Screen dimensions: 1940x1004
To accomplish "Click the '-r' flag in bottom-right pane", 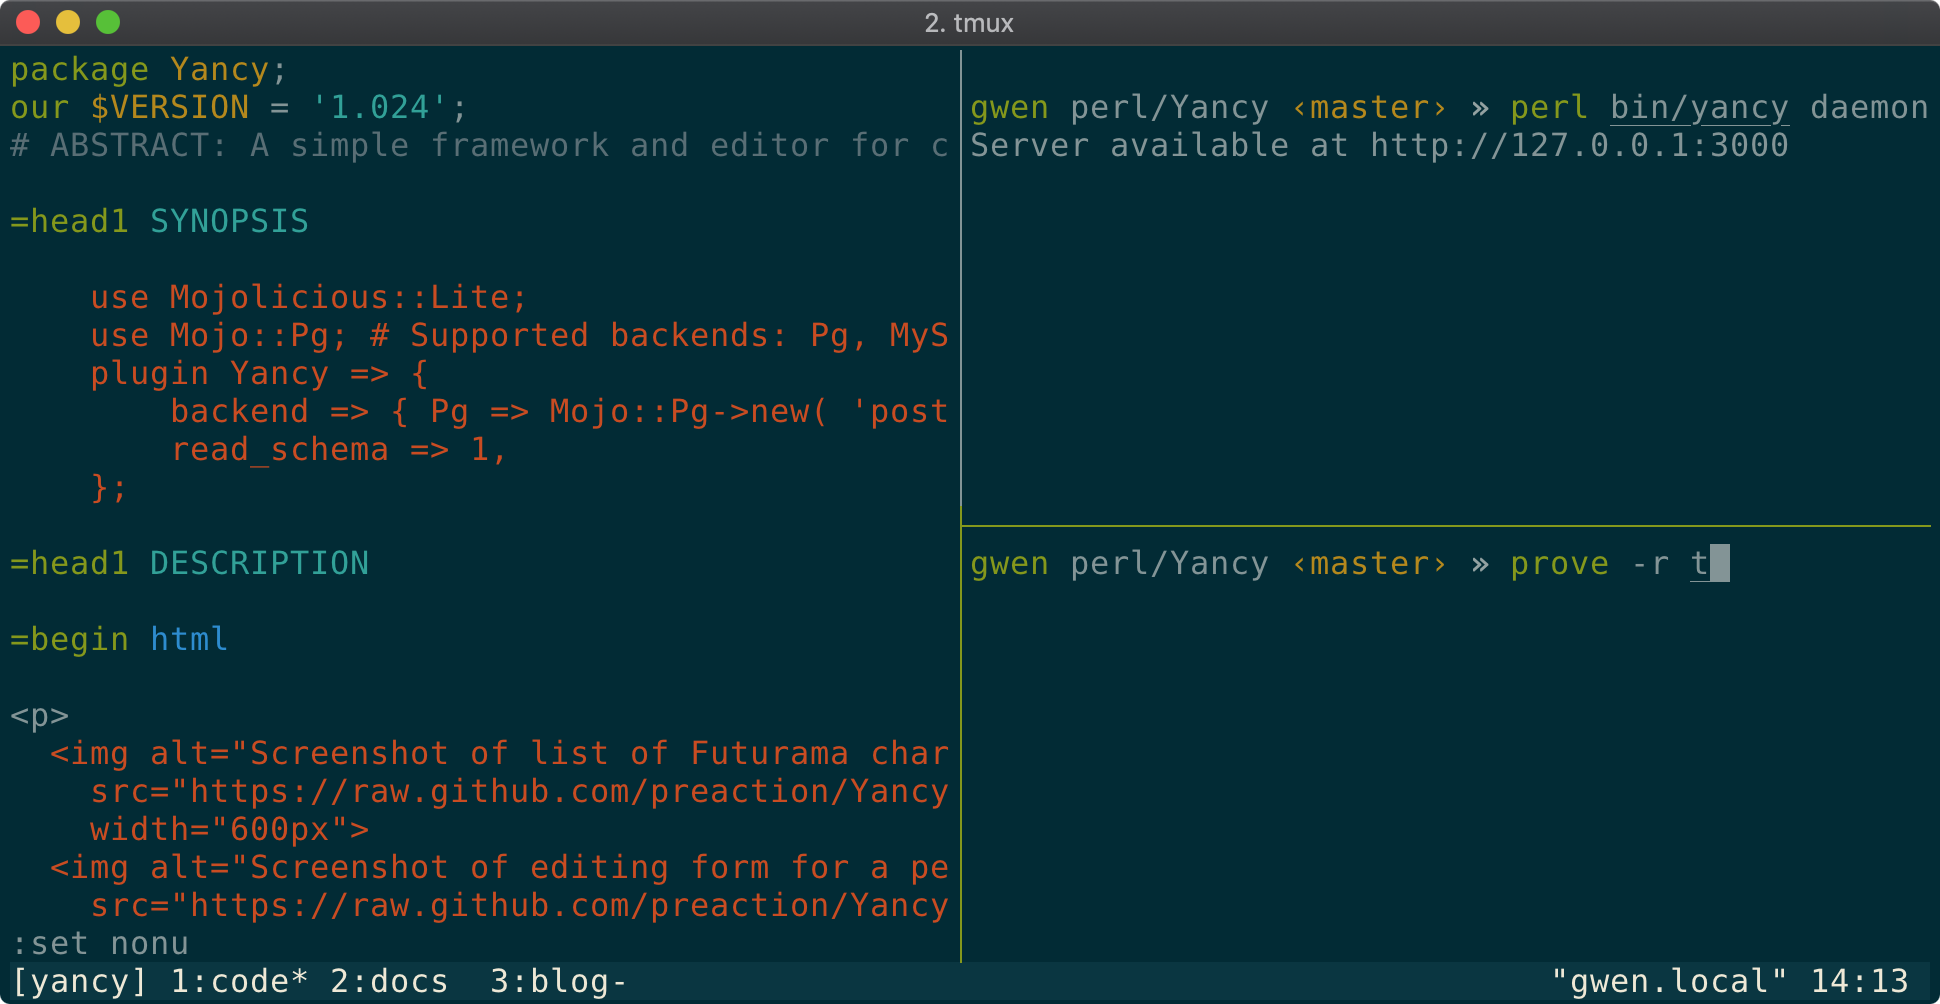I will pos(1649,563).
